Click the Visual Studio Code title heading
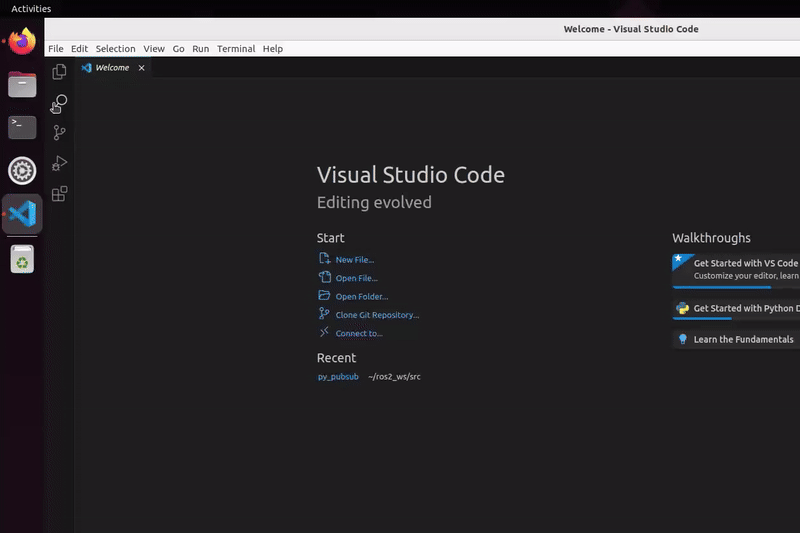 [x=411, y=174]
